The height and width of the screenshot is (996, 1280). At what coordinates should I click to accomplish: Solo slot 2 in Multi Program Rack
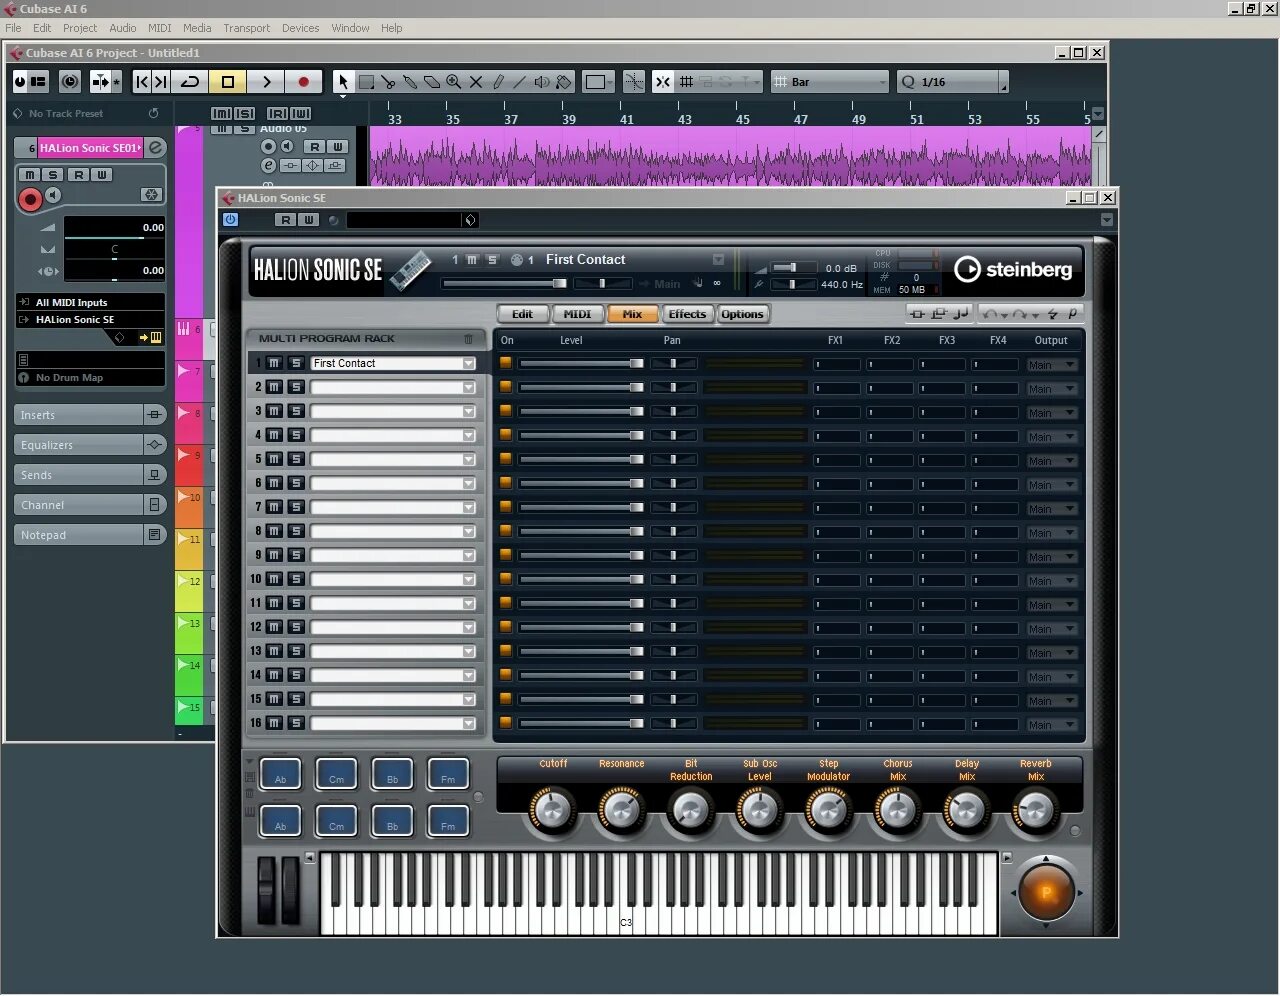coord(296,387)
